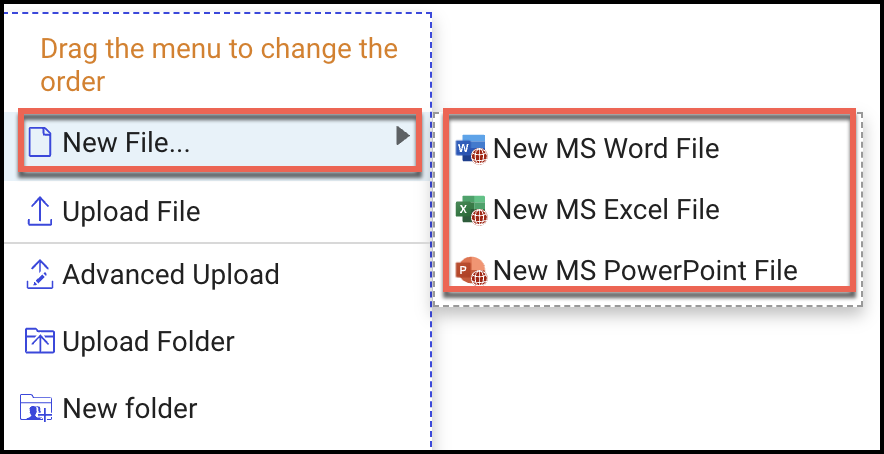Click empty space right of the PowerPoint label

824,270
